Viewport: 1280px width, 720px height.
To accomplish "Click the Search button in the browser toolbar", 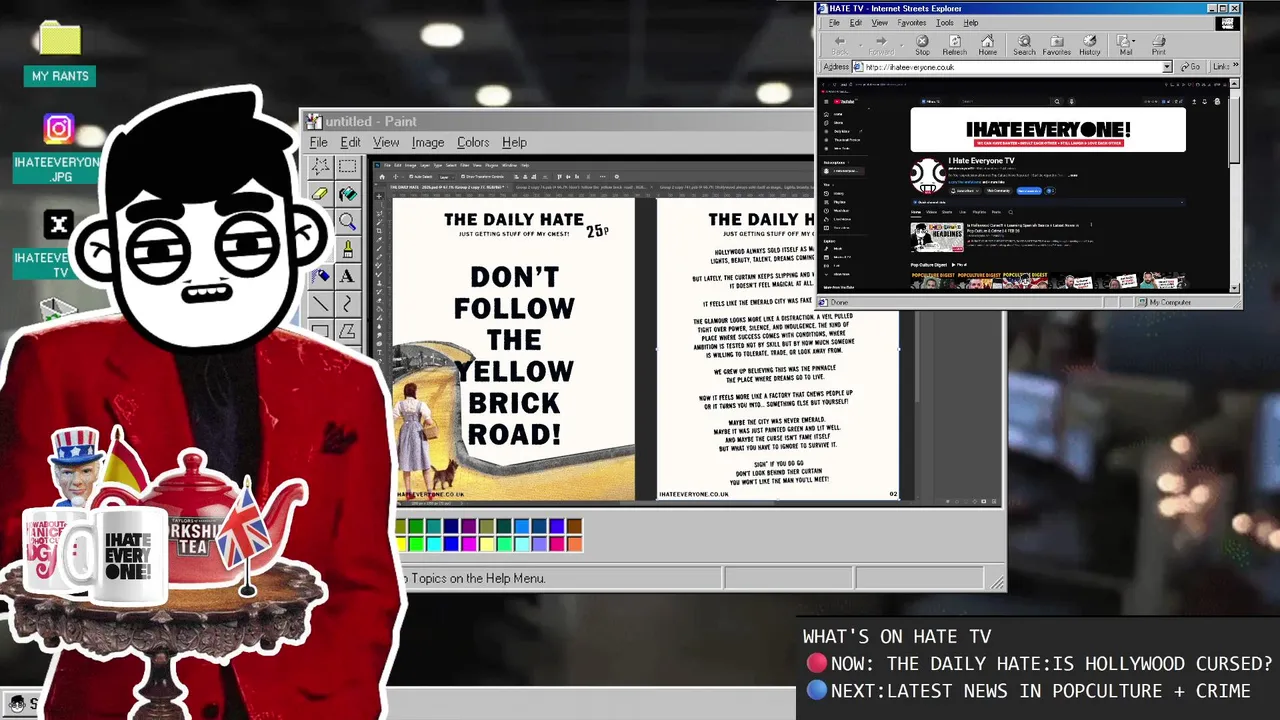I will pyautogui.click(x=1024, y=45).
